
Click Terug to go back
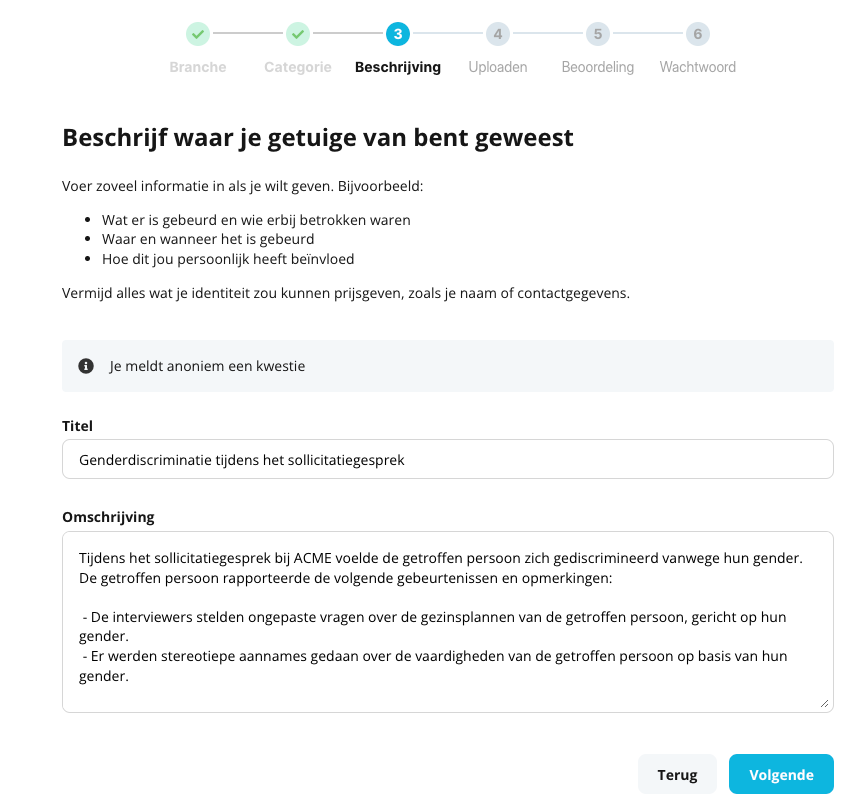point(677,774)
